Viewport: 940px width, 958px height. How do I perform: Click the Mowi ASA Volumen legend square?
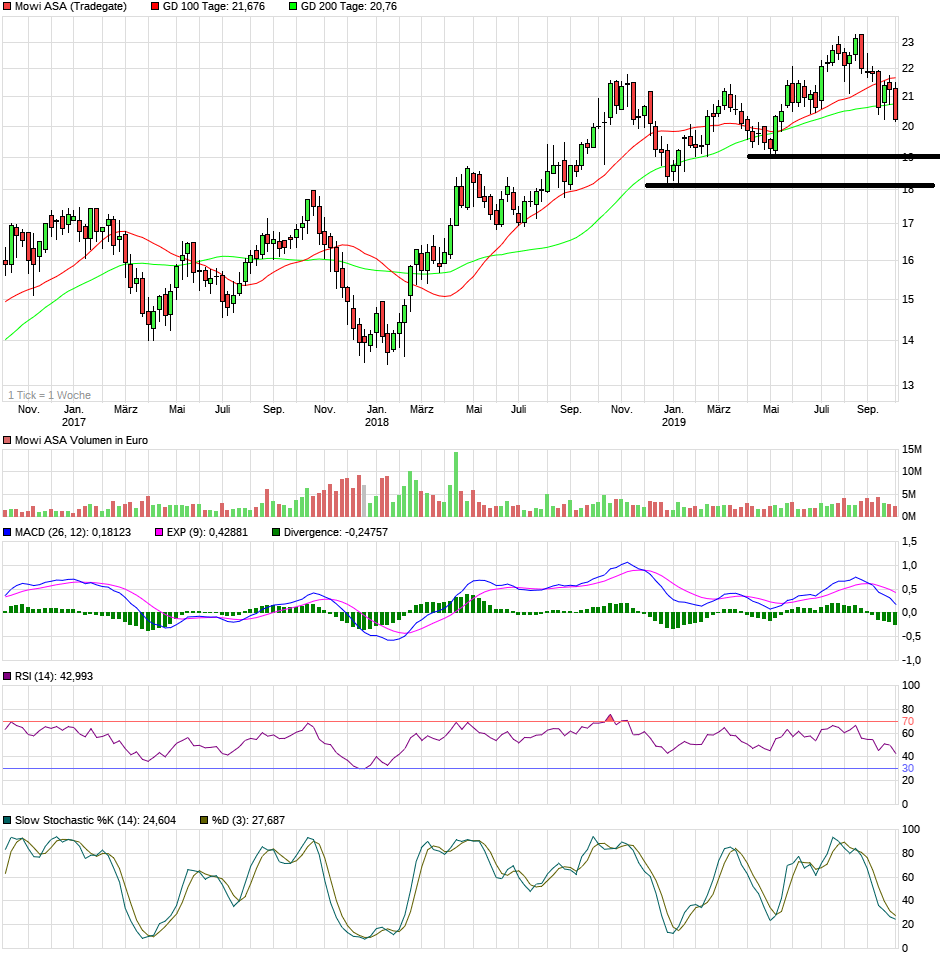[8, 440]
